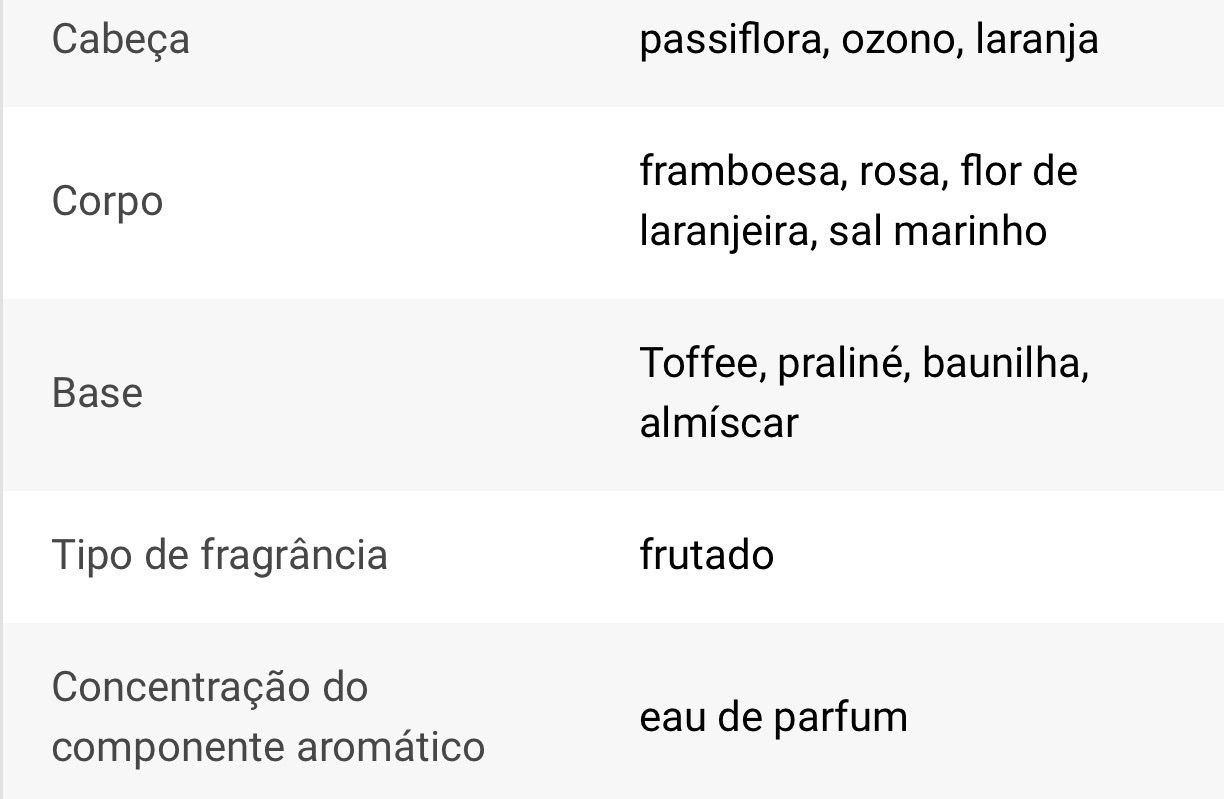Screen dimensions: 1224x799
Task: Select the word "framboesa"
Action: click(x=736, y=171)
